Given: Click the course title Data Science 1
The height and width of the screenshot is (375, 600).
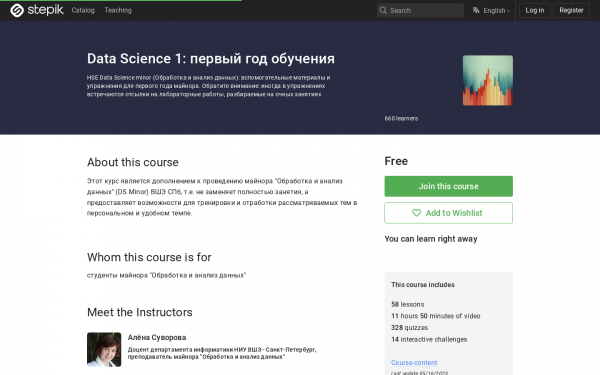Looking at the screenshot, I should [x=211, y=59].
